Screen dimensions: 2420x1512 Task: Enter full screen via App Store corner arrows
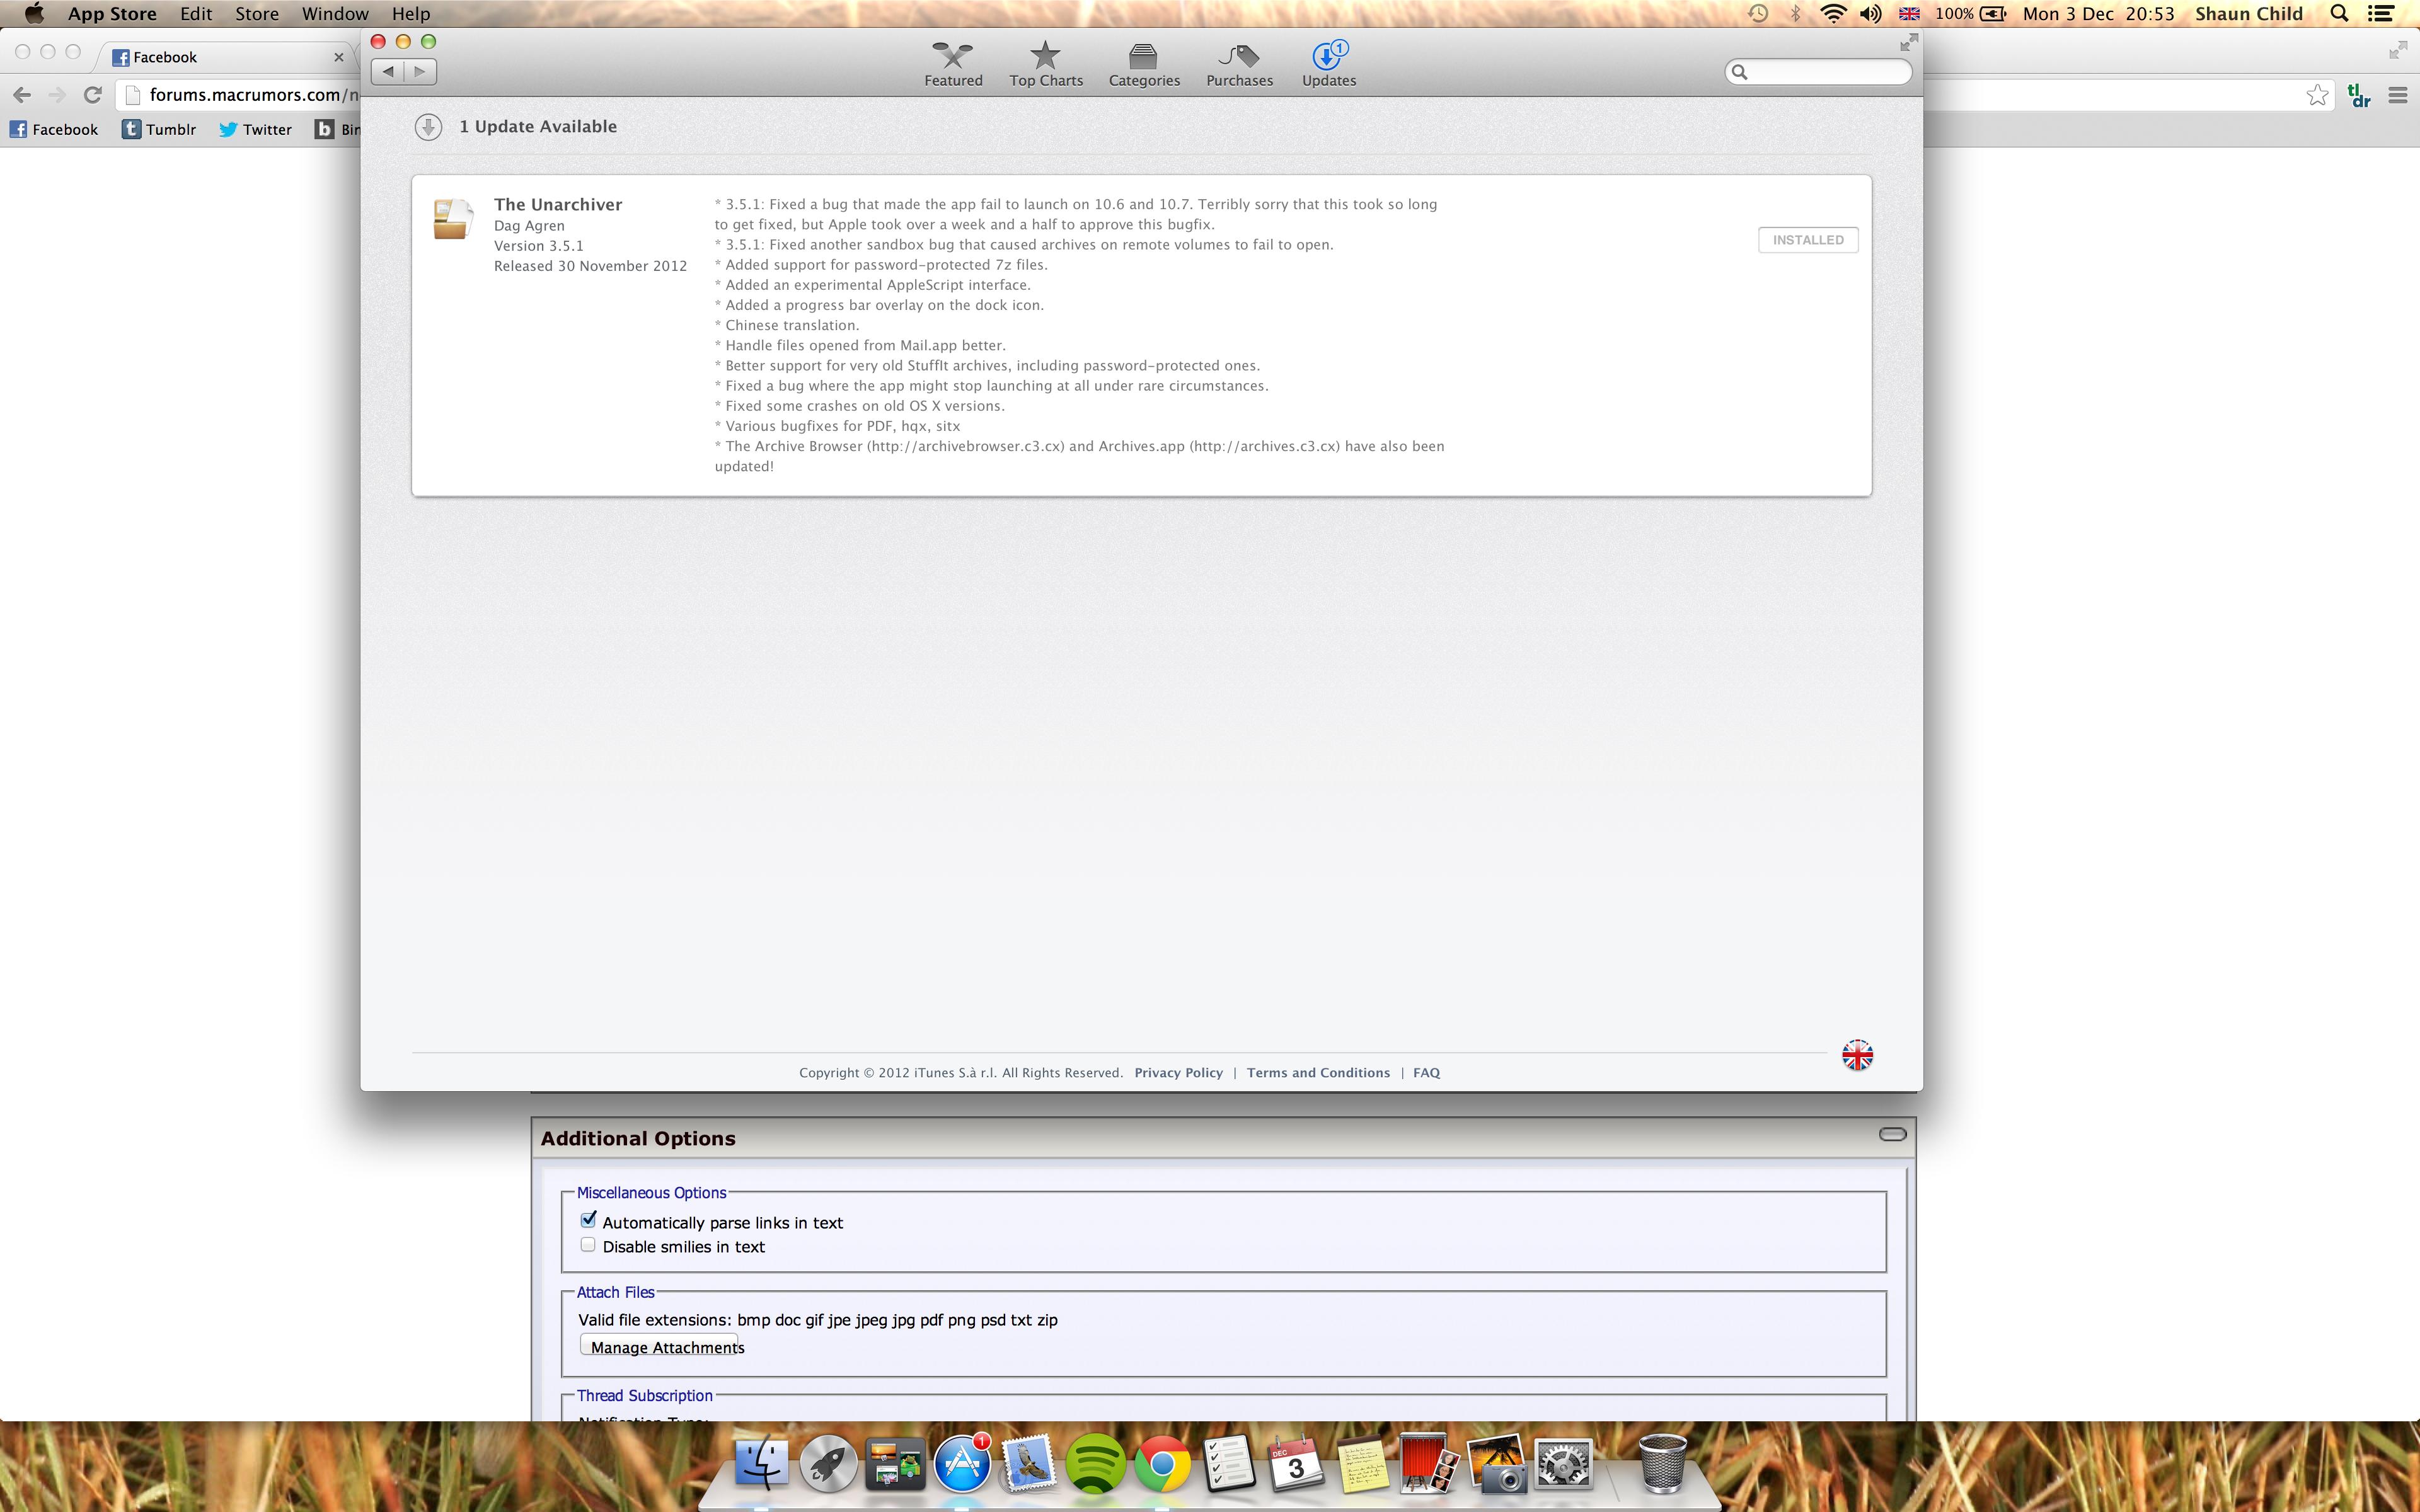click(x=1908, y=42)
